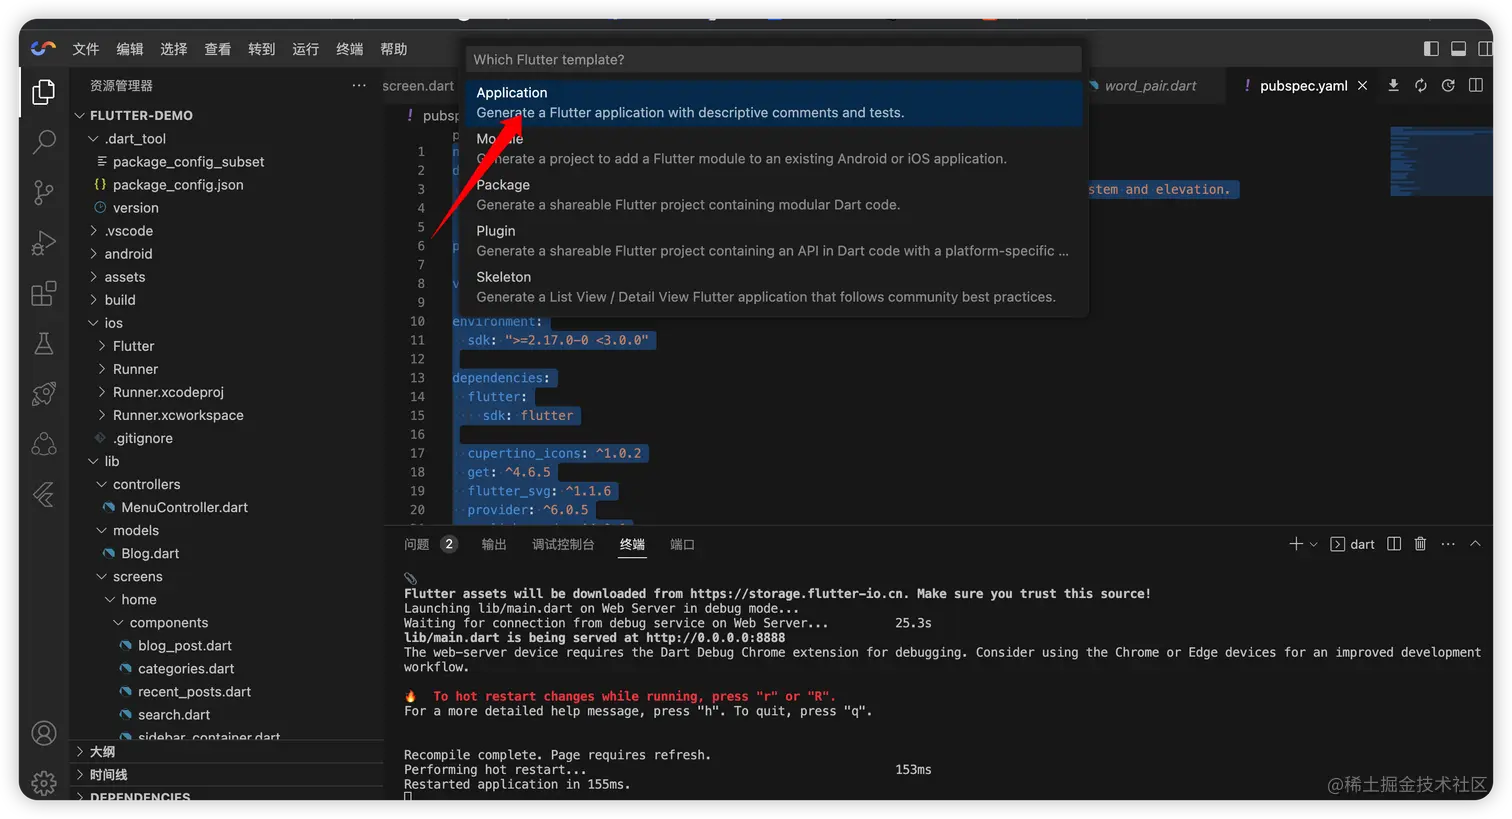Collapse the ios folder
Viewport: 1512px width, 819px height.
pyautogui.click(x=227, y=323)
